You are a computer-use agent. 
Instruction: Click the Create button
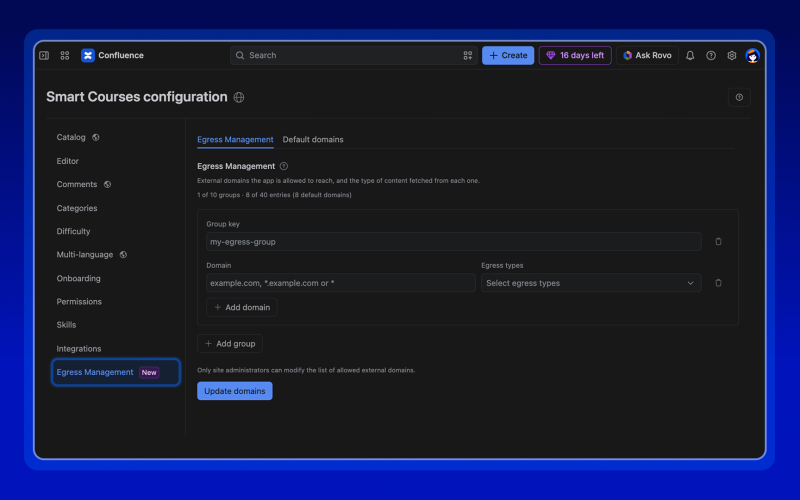[x=508, y=55]
